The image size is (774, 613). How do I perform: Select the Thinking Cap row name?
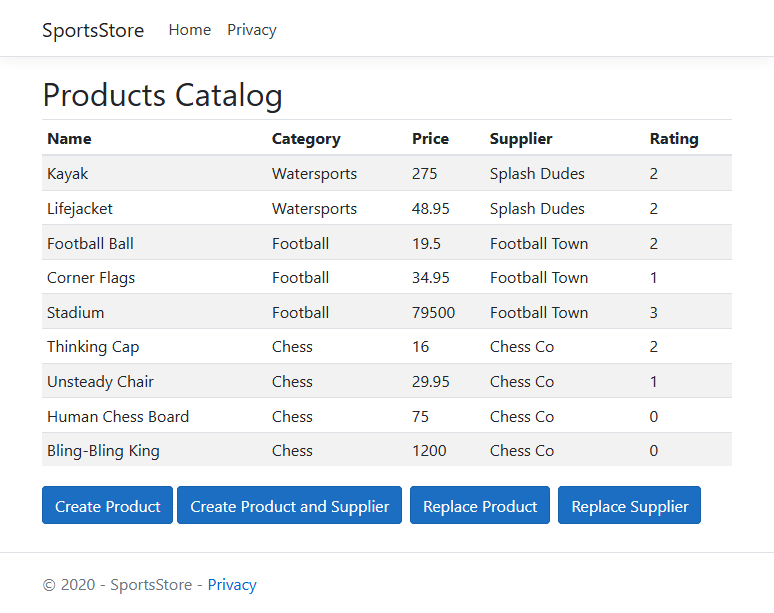[93, 347]
